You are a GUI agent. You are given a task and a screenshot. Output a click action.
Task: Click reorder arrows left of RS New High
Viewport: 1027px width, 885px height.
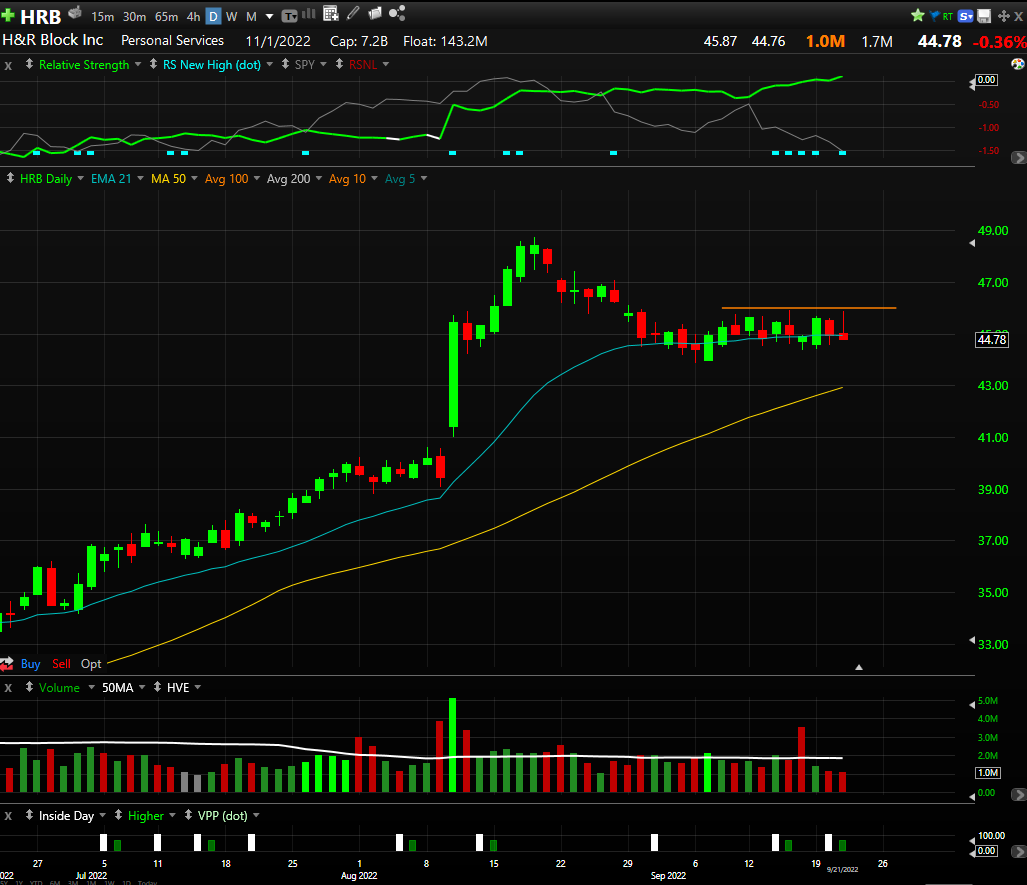tap(153, 64)
